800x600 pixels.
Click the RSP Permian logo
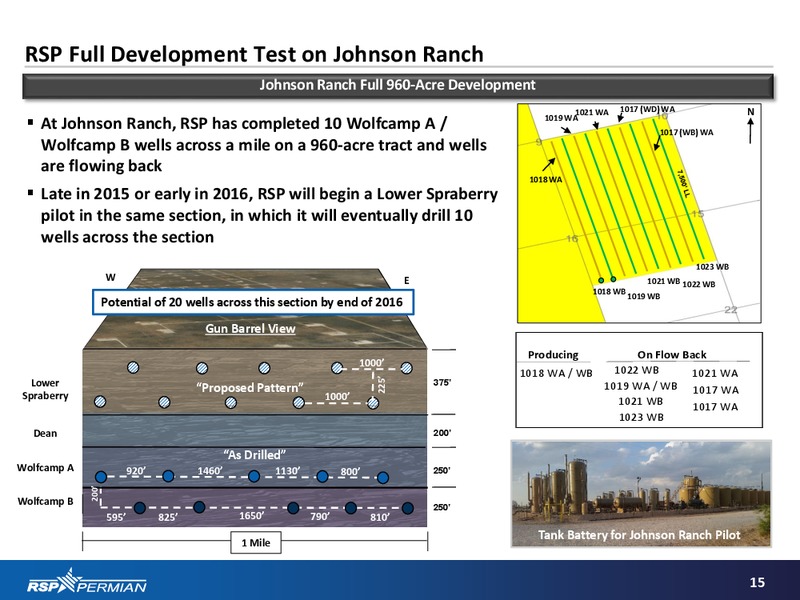[x=87, y=582]
